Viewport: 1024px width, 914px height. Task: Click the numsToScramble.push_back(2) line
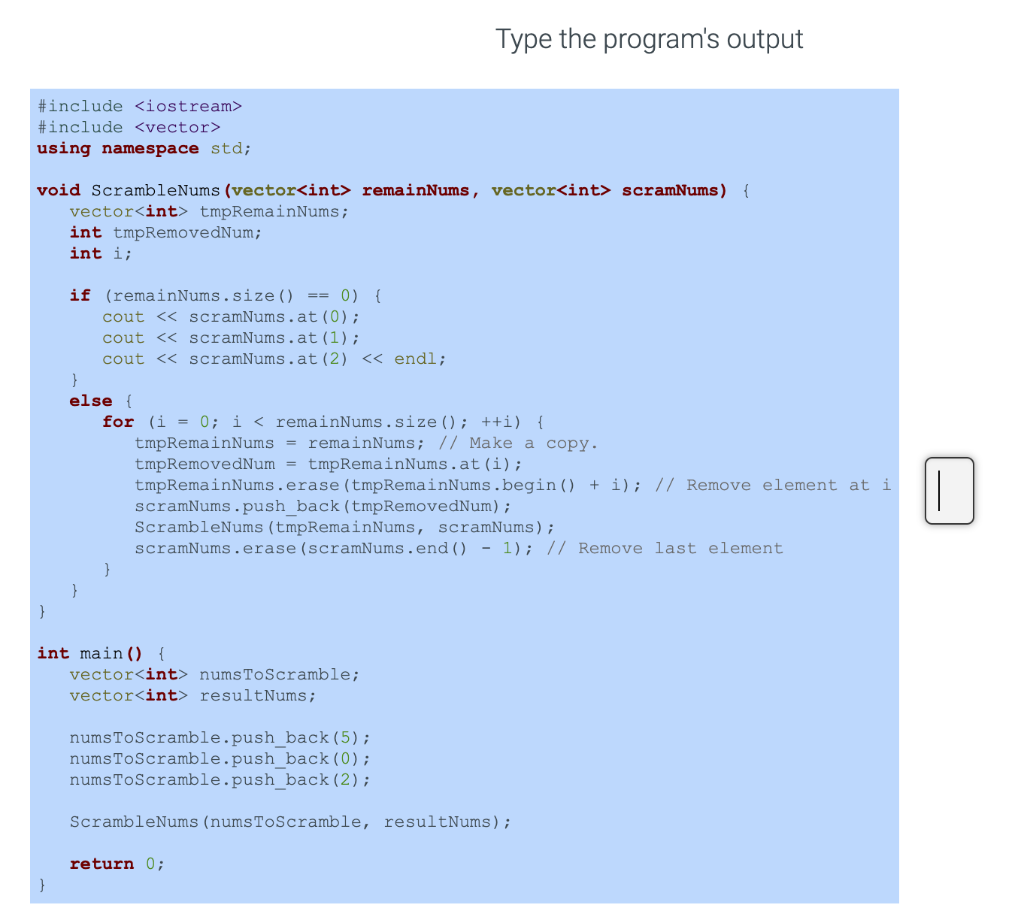coord(220,779)
